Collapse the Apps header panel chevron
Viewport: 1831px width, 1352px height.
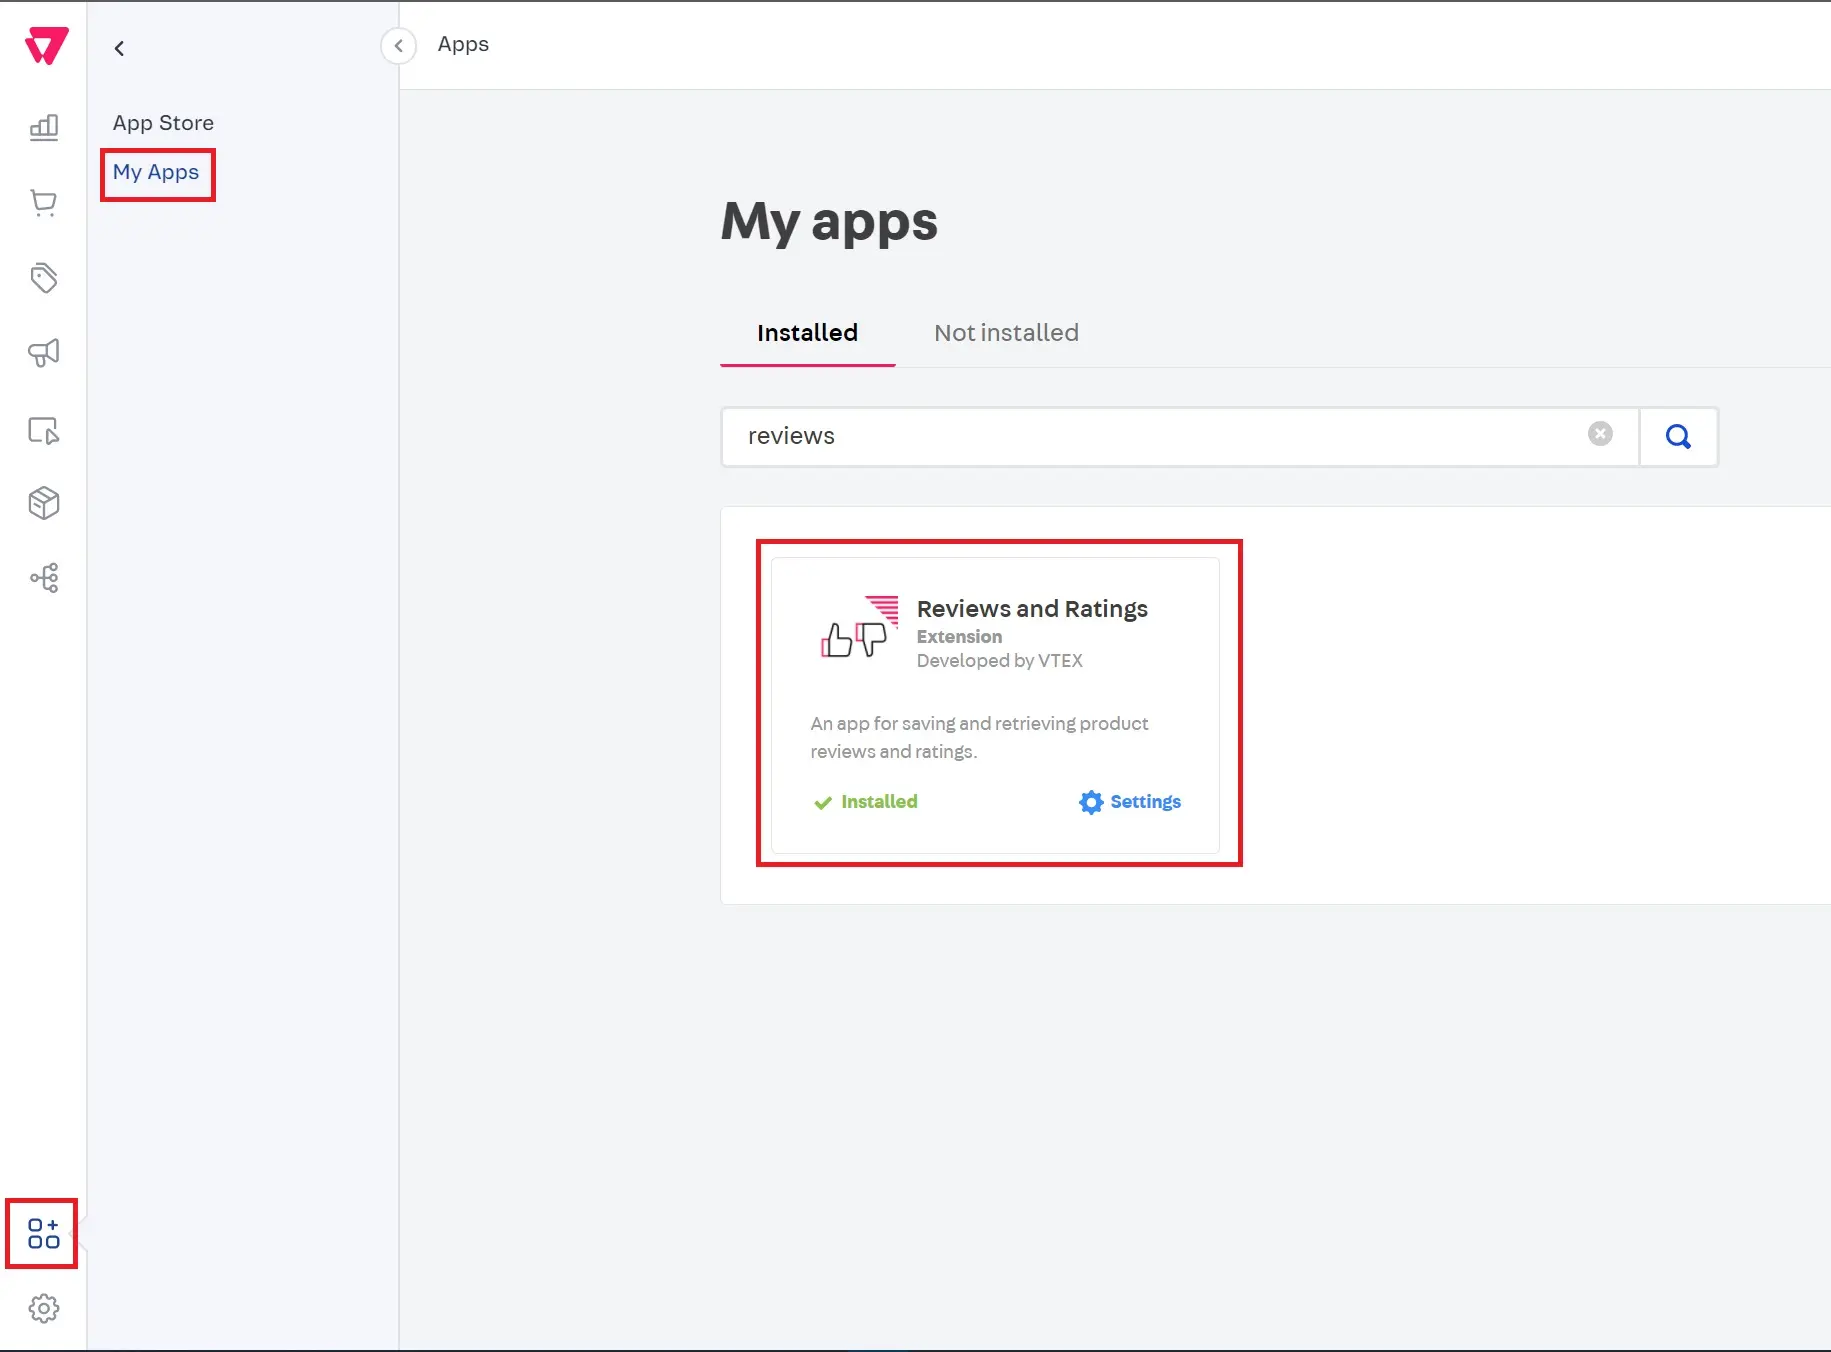pyautogui.click(x=399, y=45)
